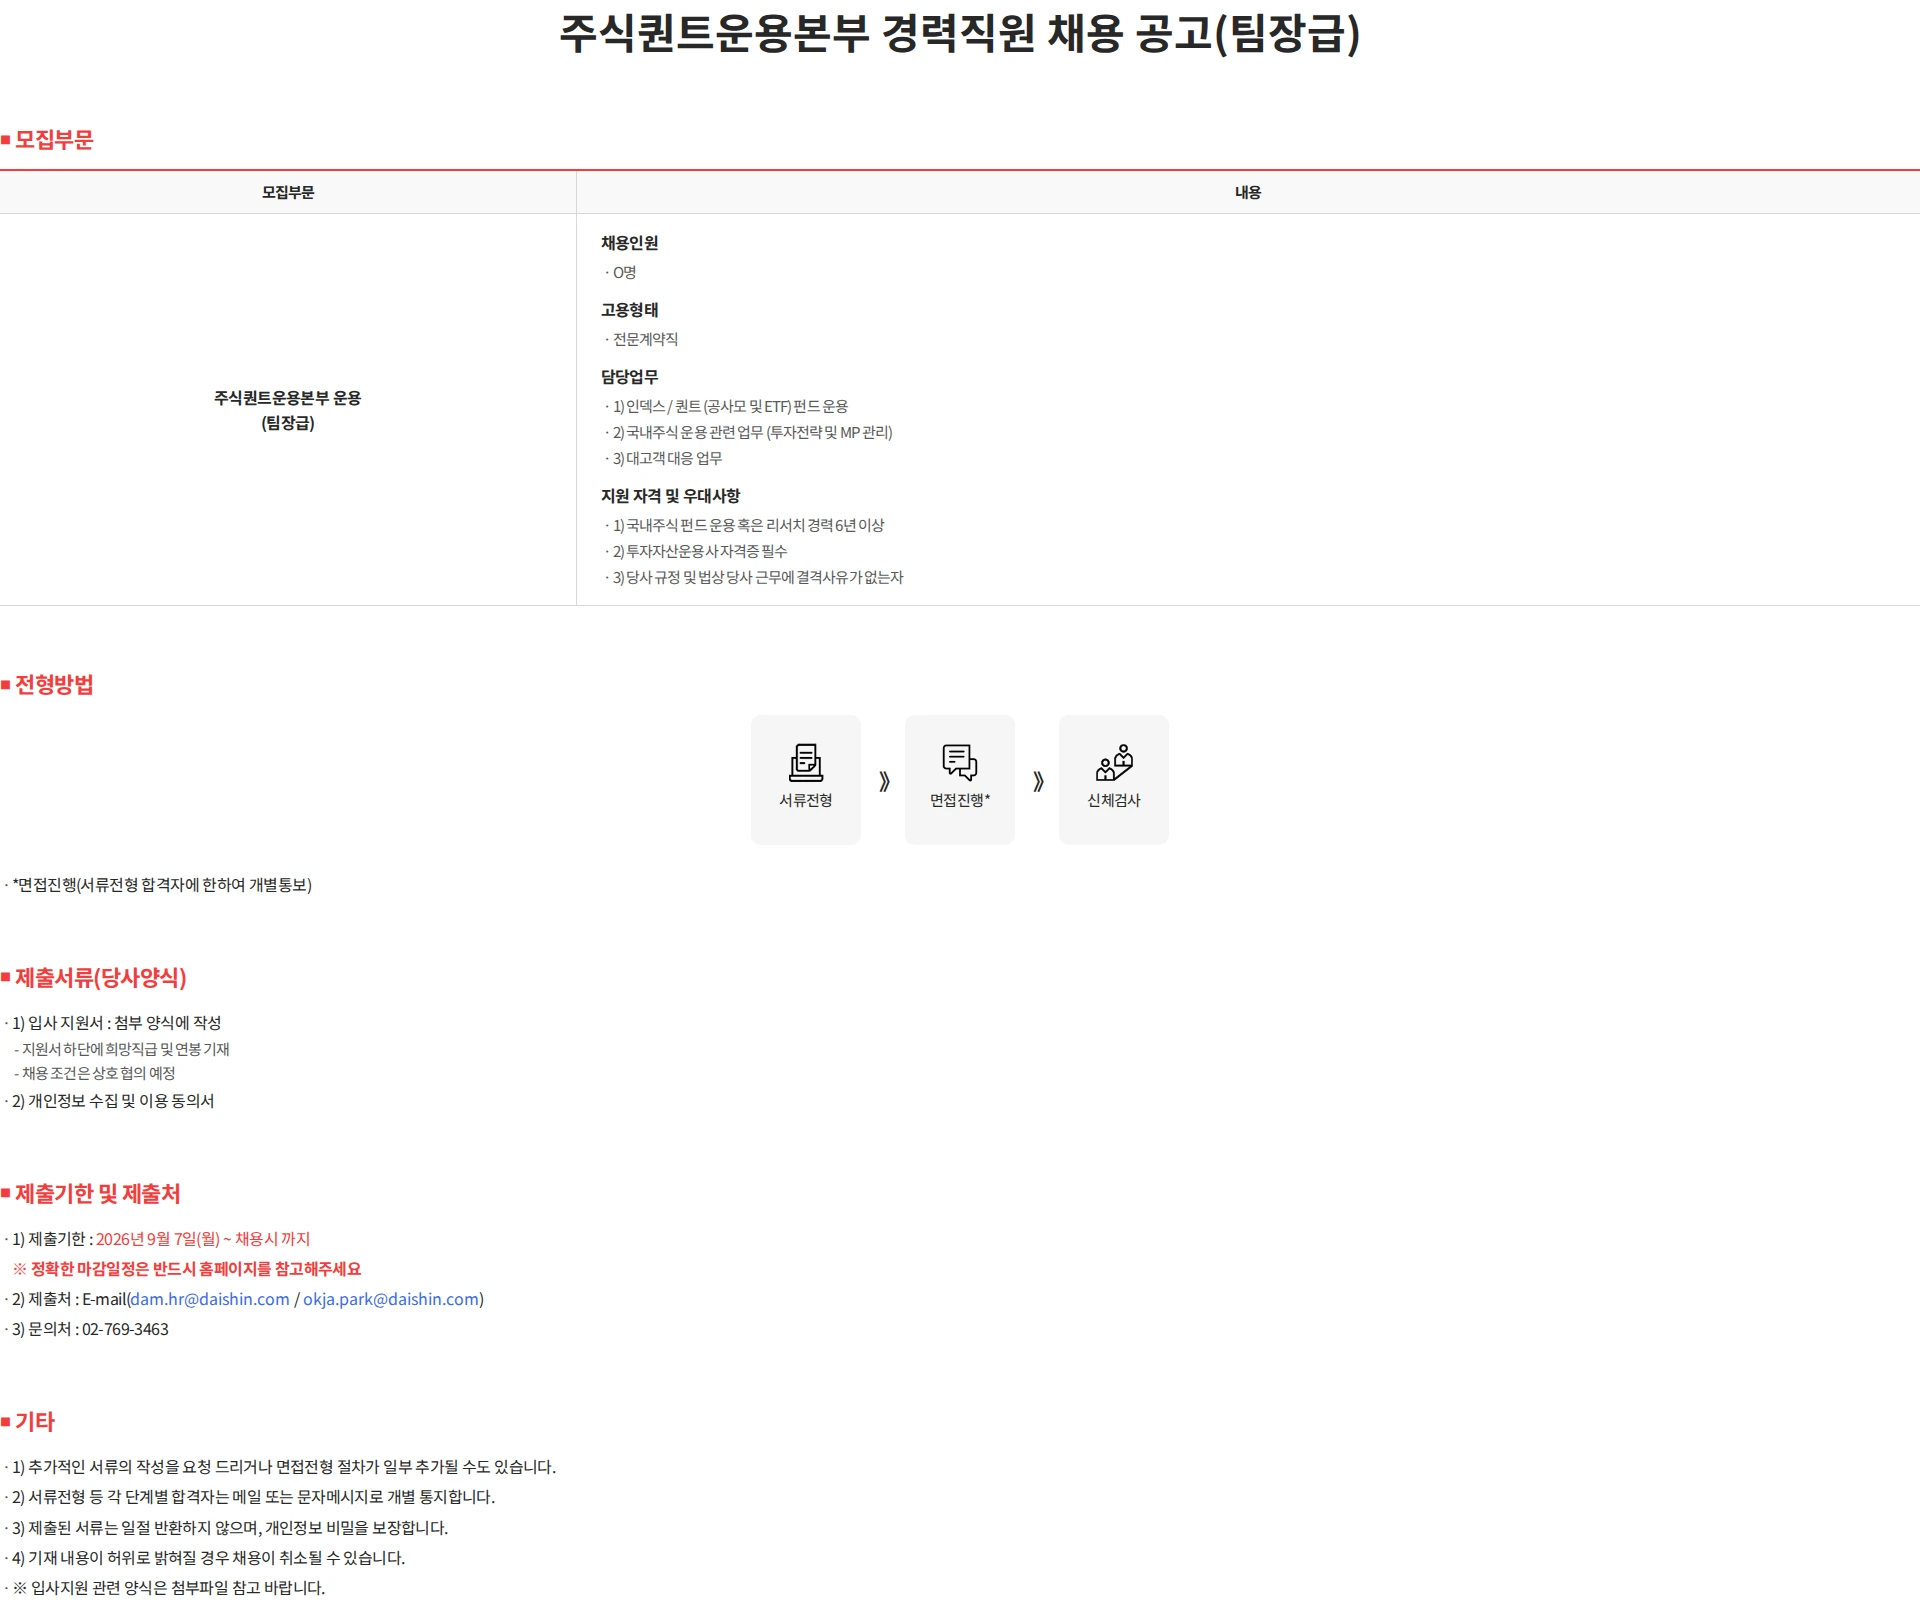Click the 내용 table column header
This screenshot has width=1920, height=1621.
(1248, 192)
